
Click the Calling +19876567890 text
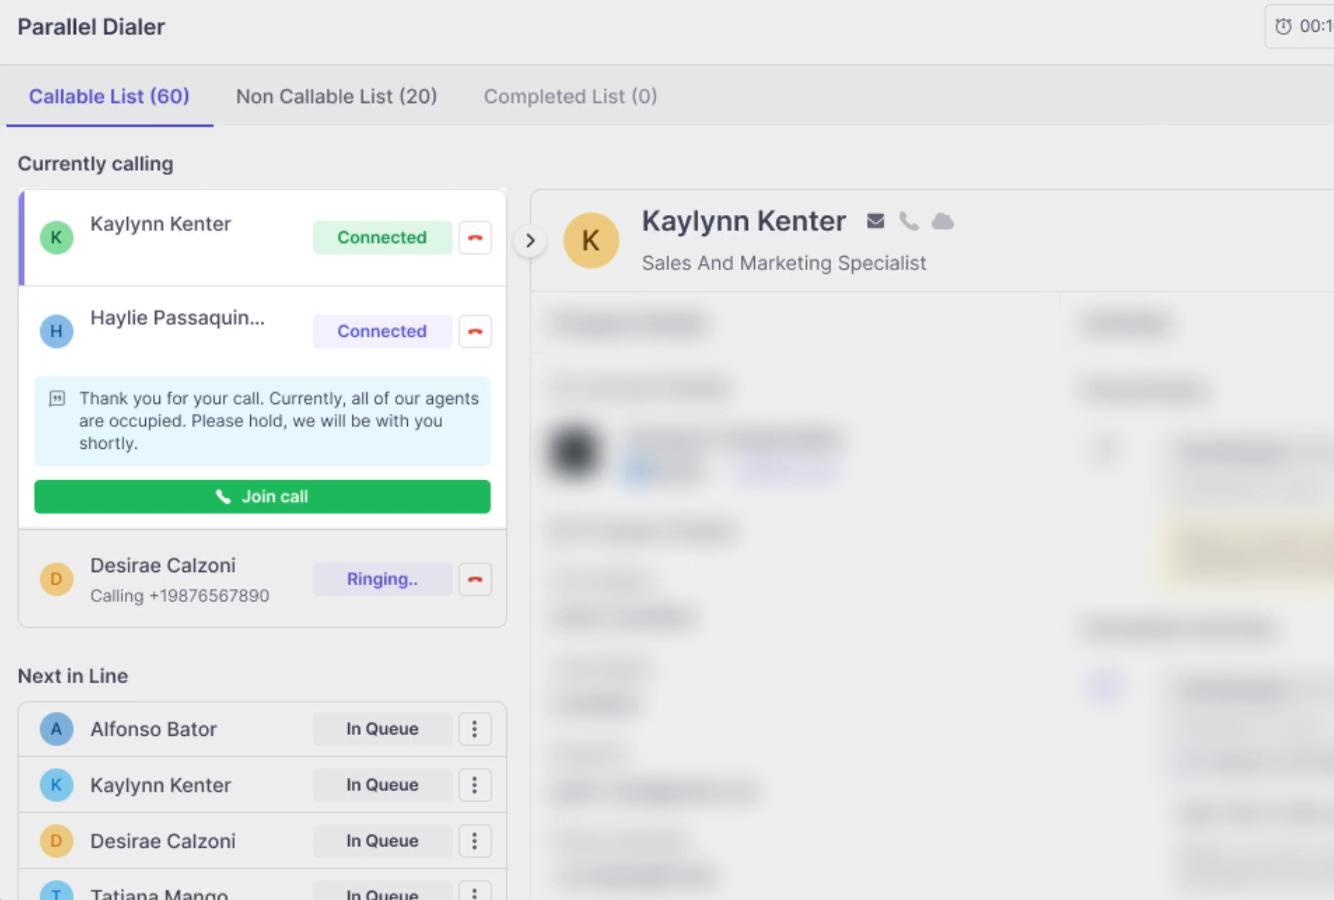(180, 596)
